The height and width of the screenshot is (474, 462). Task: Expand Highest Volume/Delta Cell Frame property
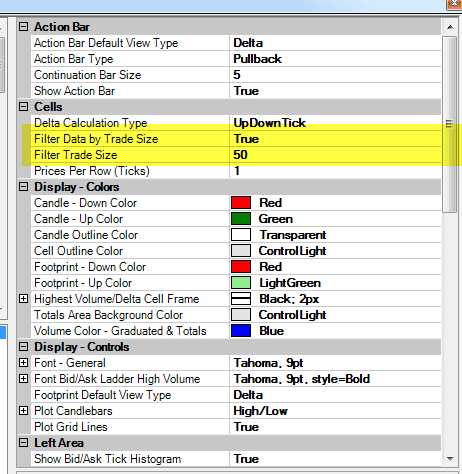pos(23,299)
